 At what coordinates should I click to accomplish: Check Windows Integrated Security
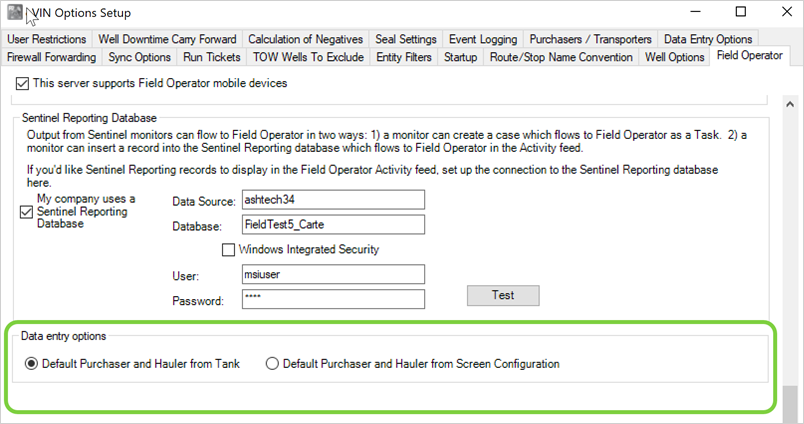pyautogui.click(x=228, y=249)
